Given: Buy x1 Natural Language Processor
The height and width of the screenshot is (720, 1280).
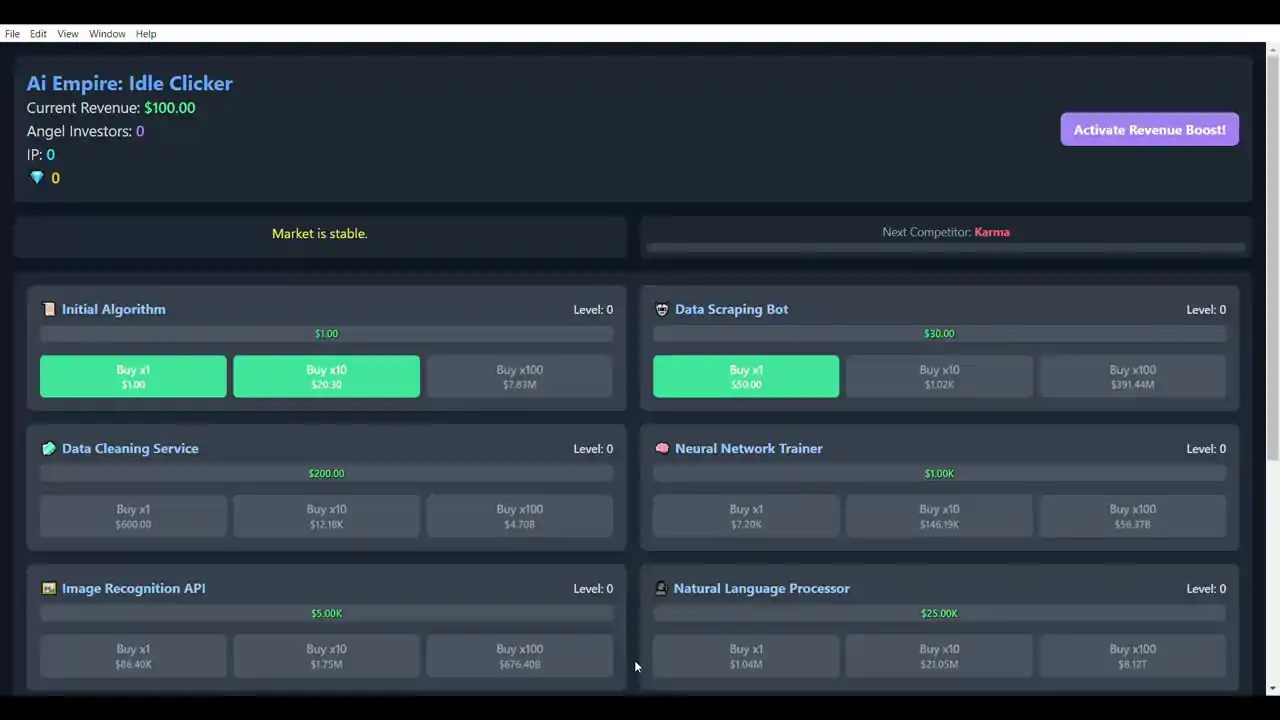Looking at the screenshot, I should [746, 656].
